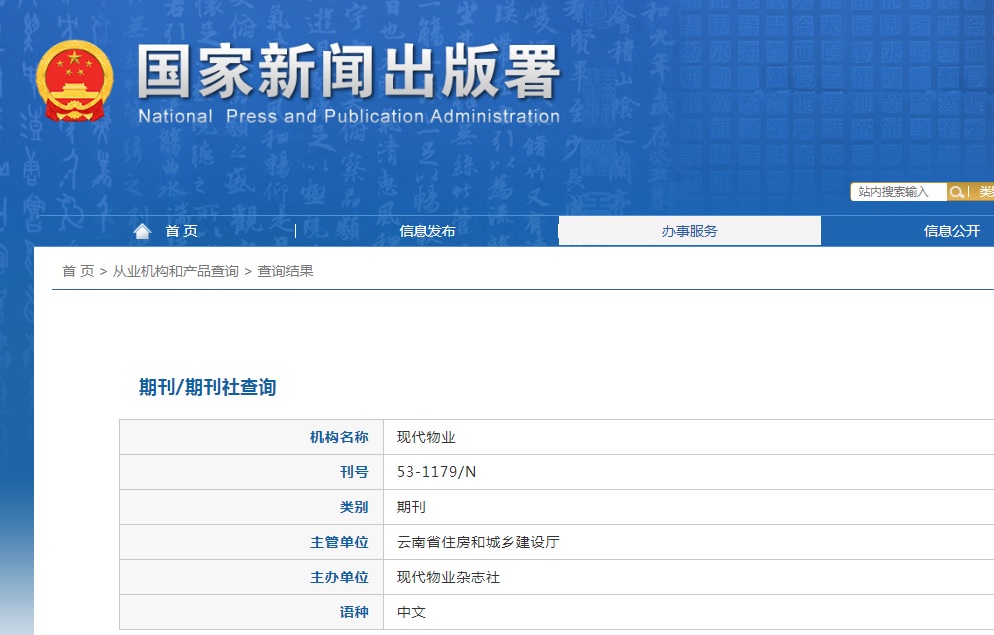The image size is (994, 635).
Task: Click the magnifying glass search icon
Action: tap(957, 192)
